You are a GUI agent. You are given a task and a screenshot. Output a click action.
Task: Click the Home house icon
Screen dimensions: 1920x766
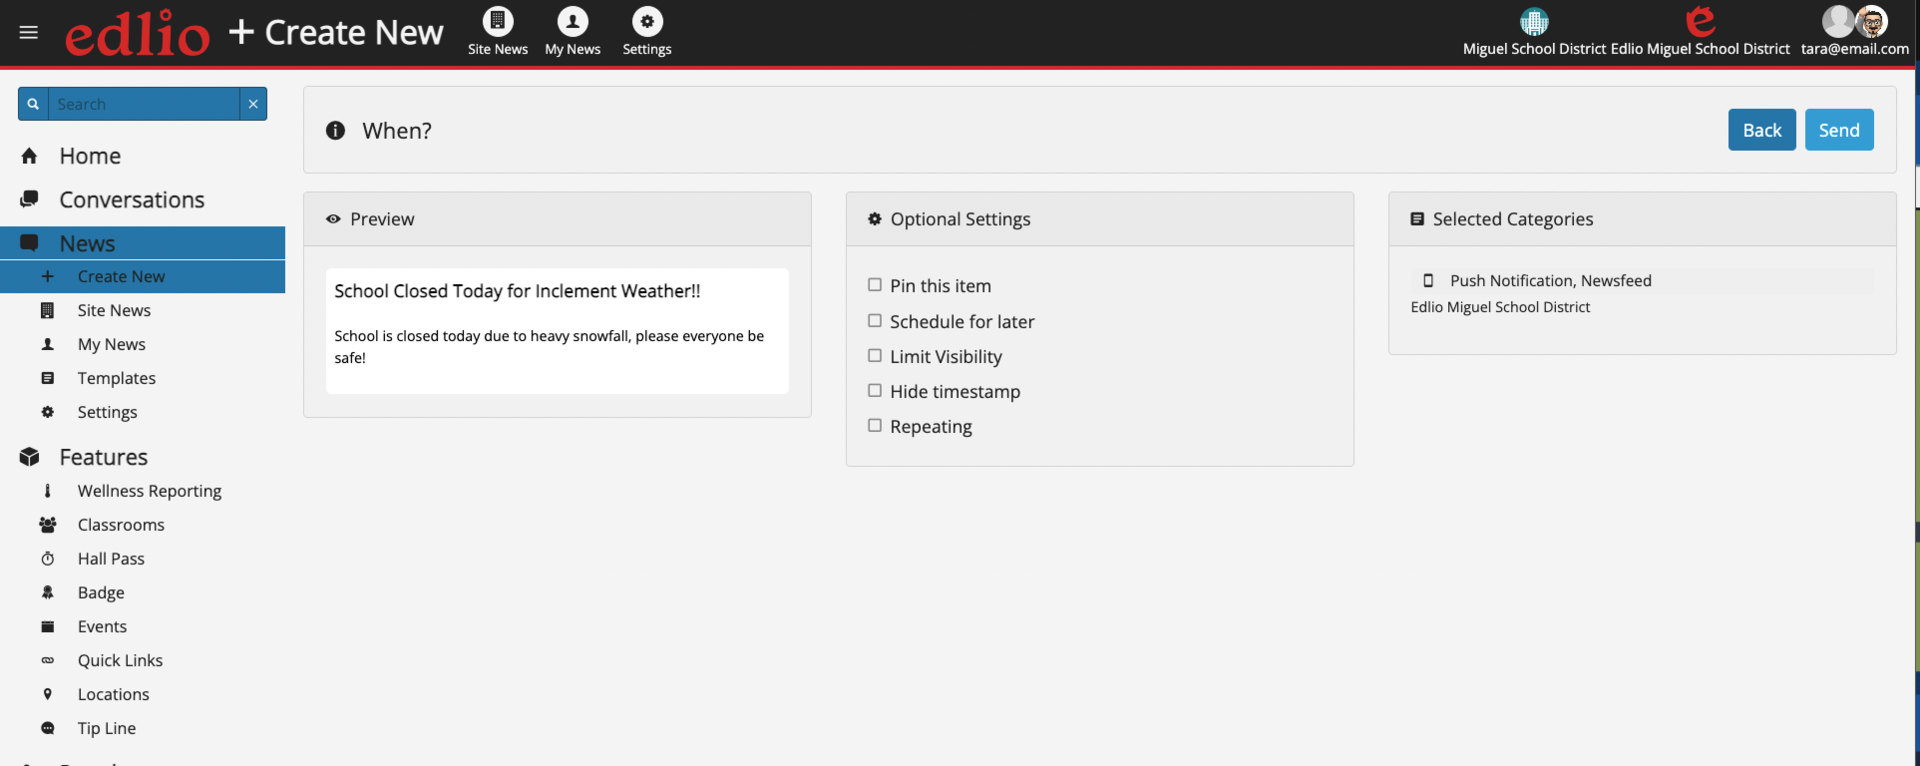[x=29, y=156]
